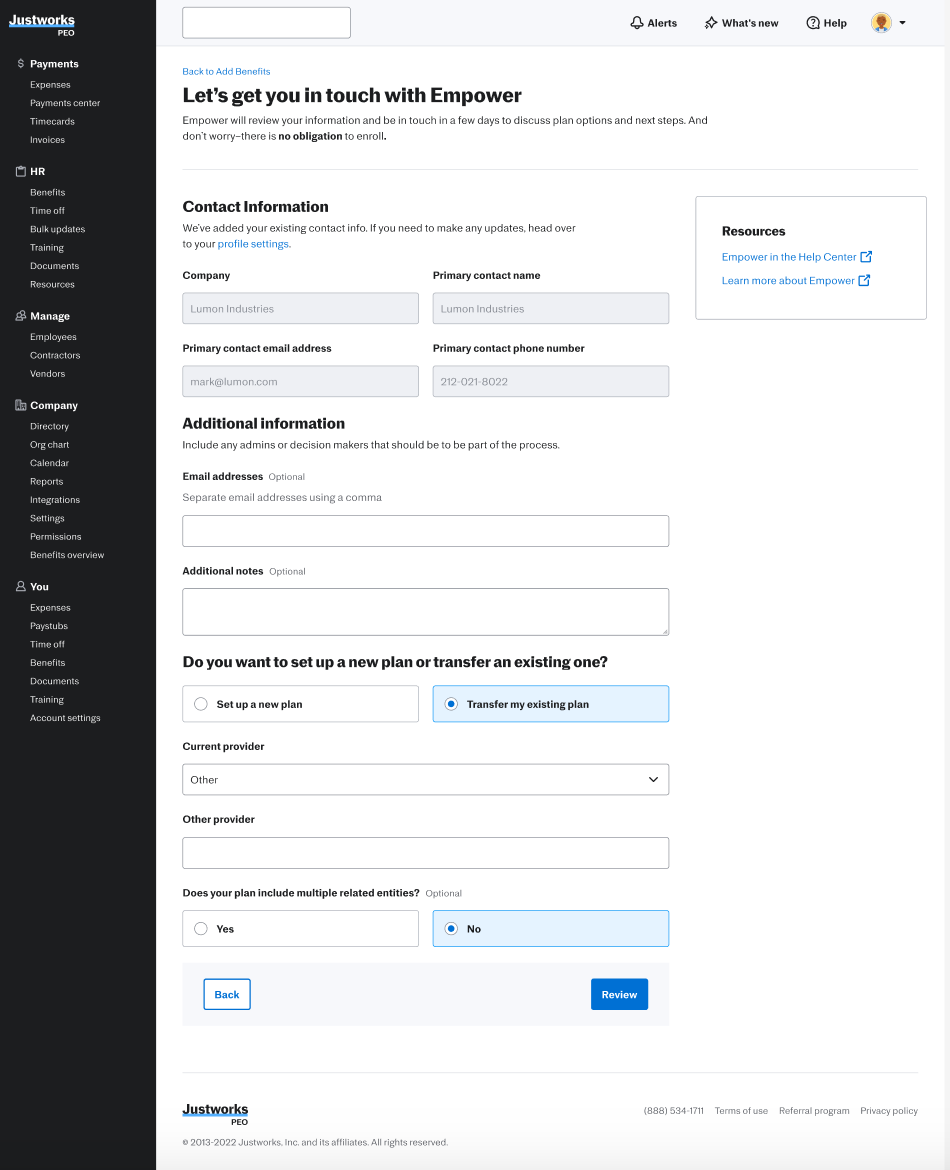Click the building icon beside Company

pos(21,405)
